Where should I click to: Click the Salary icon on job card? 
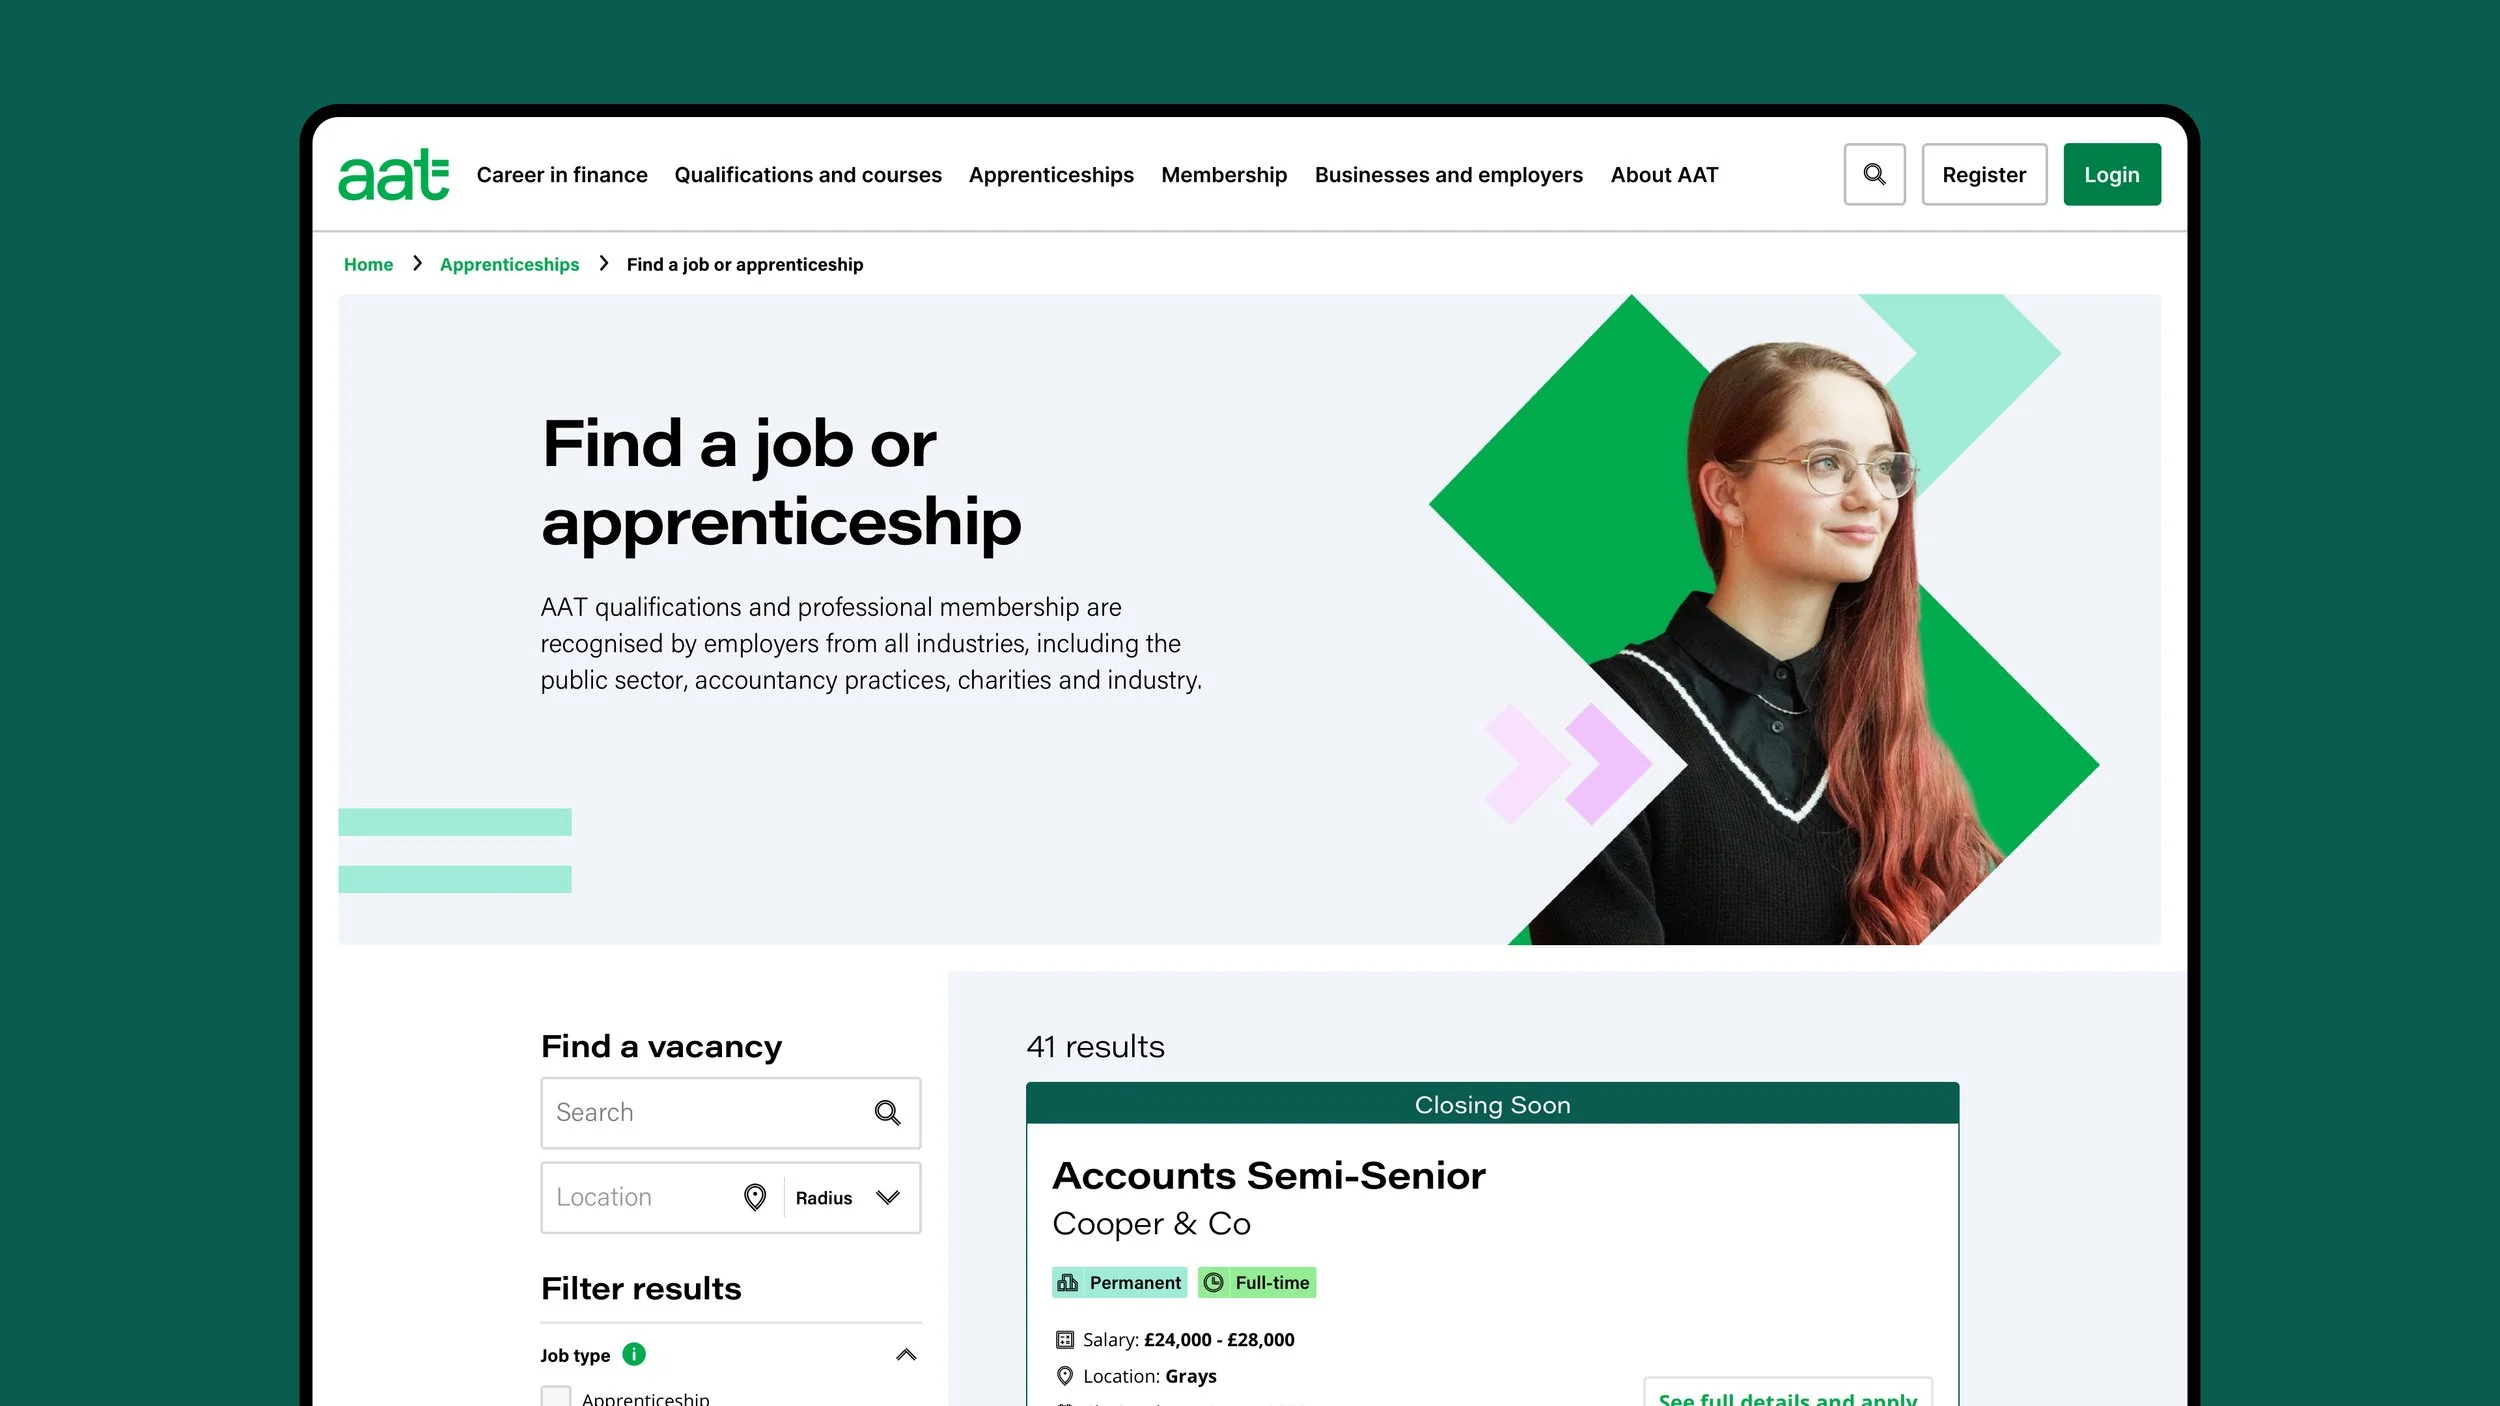(x=1065, y=1340)
